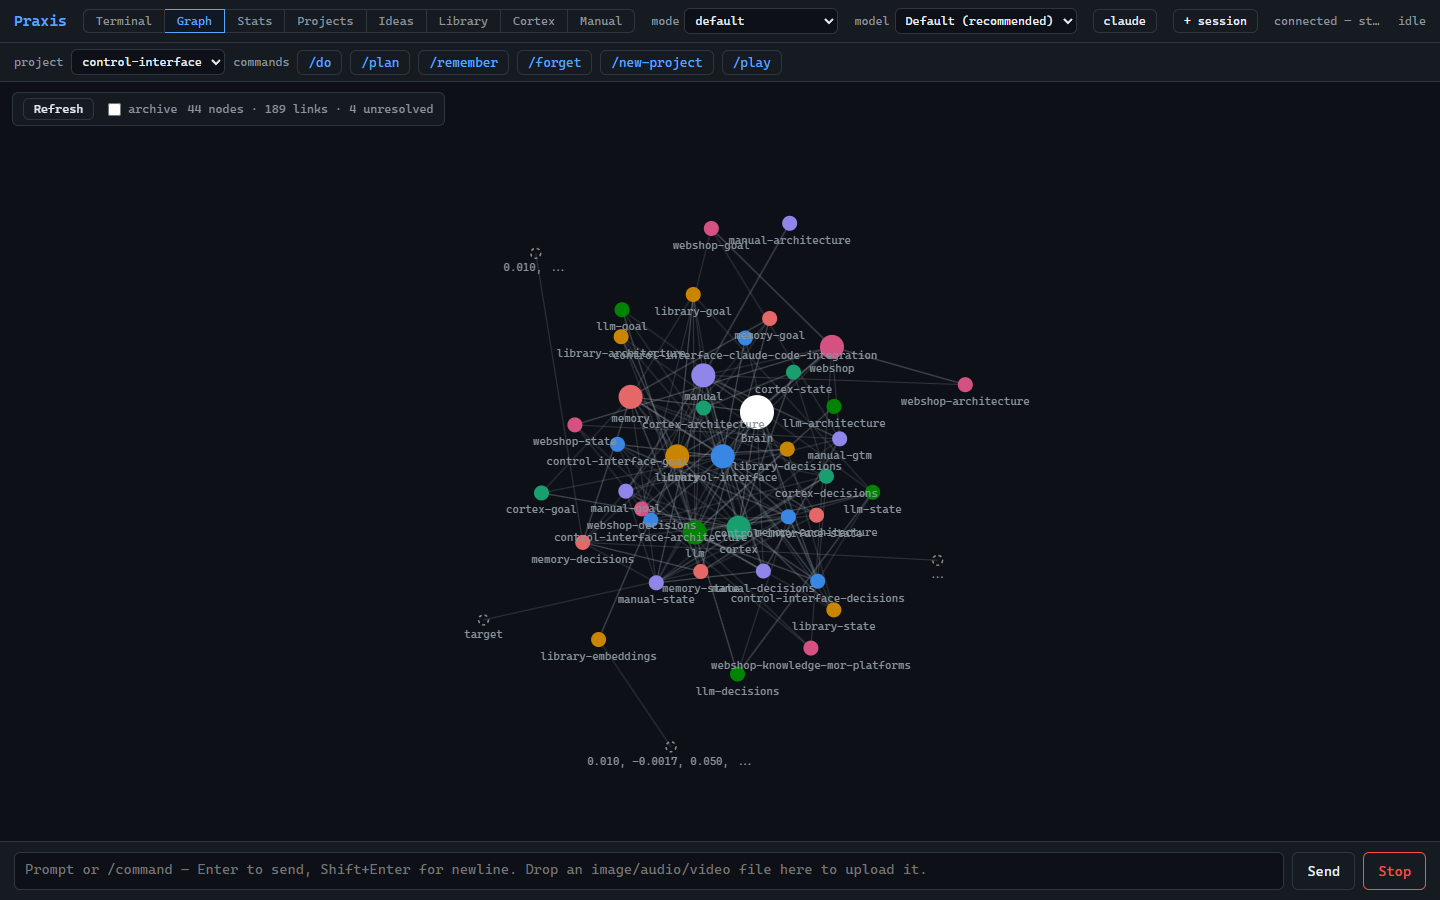Click the red Stop button
This screenshot has width=1440, height=900.
1394,871
